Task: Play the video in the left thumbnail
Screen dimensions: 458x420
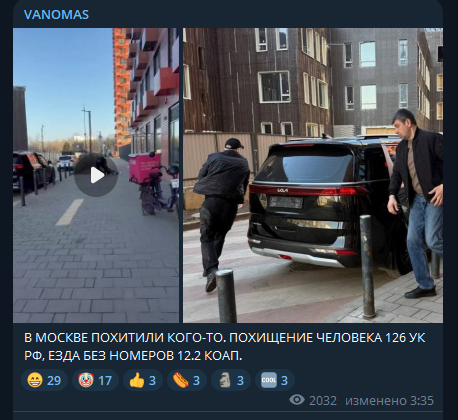Action: (96, 175)
